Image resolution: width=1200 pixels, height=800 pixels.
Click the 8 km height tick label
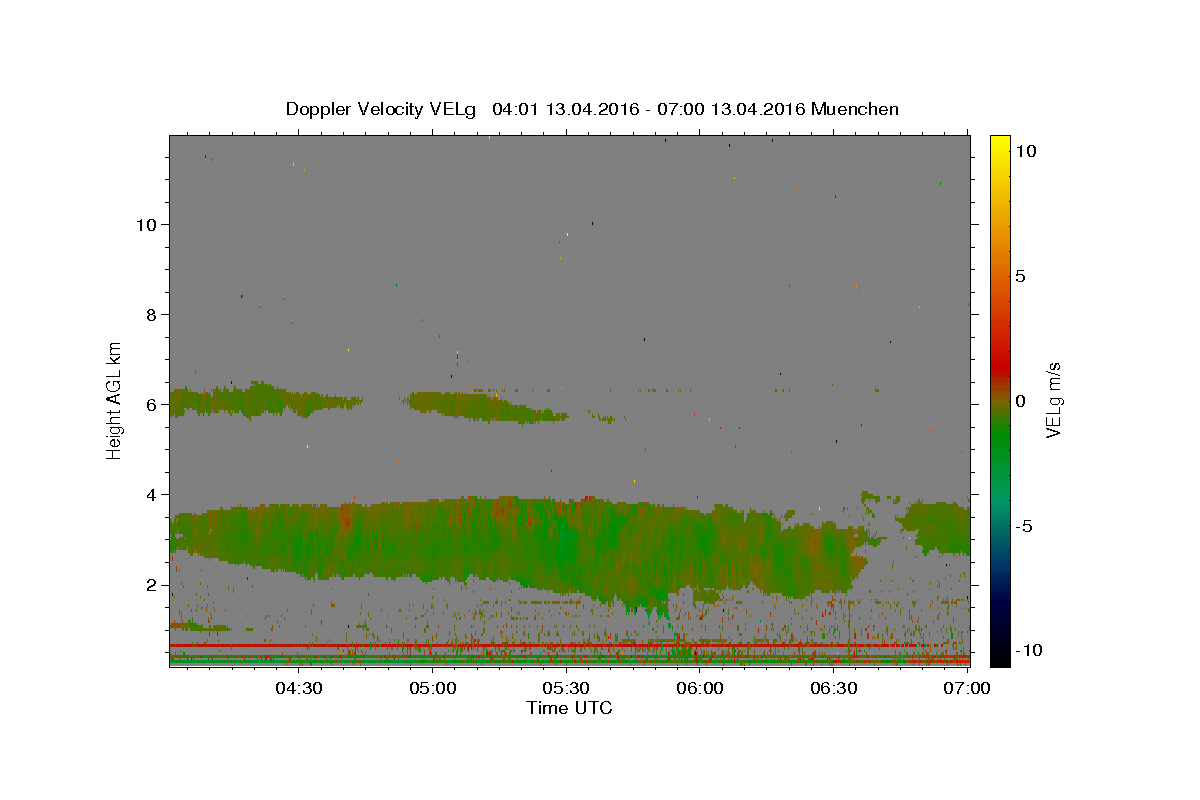pos(151,314)
